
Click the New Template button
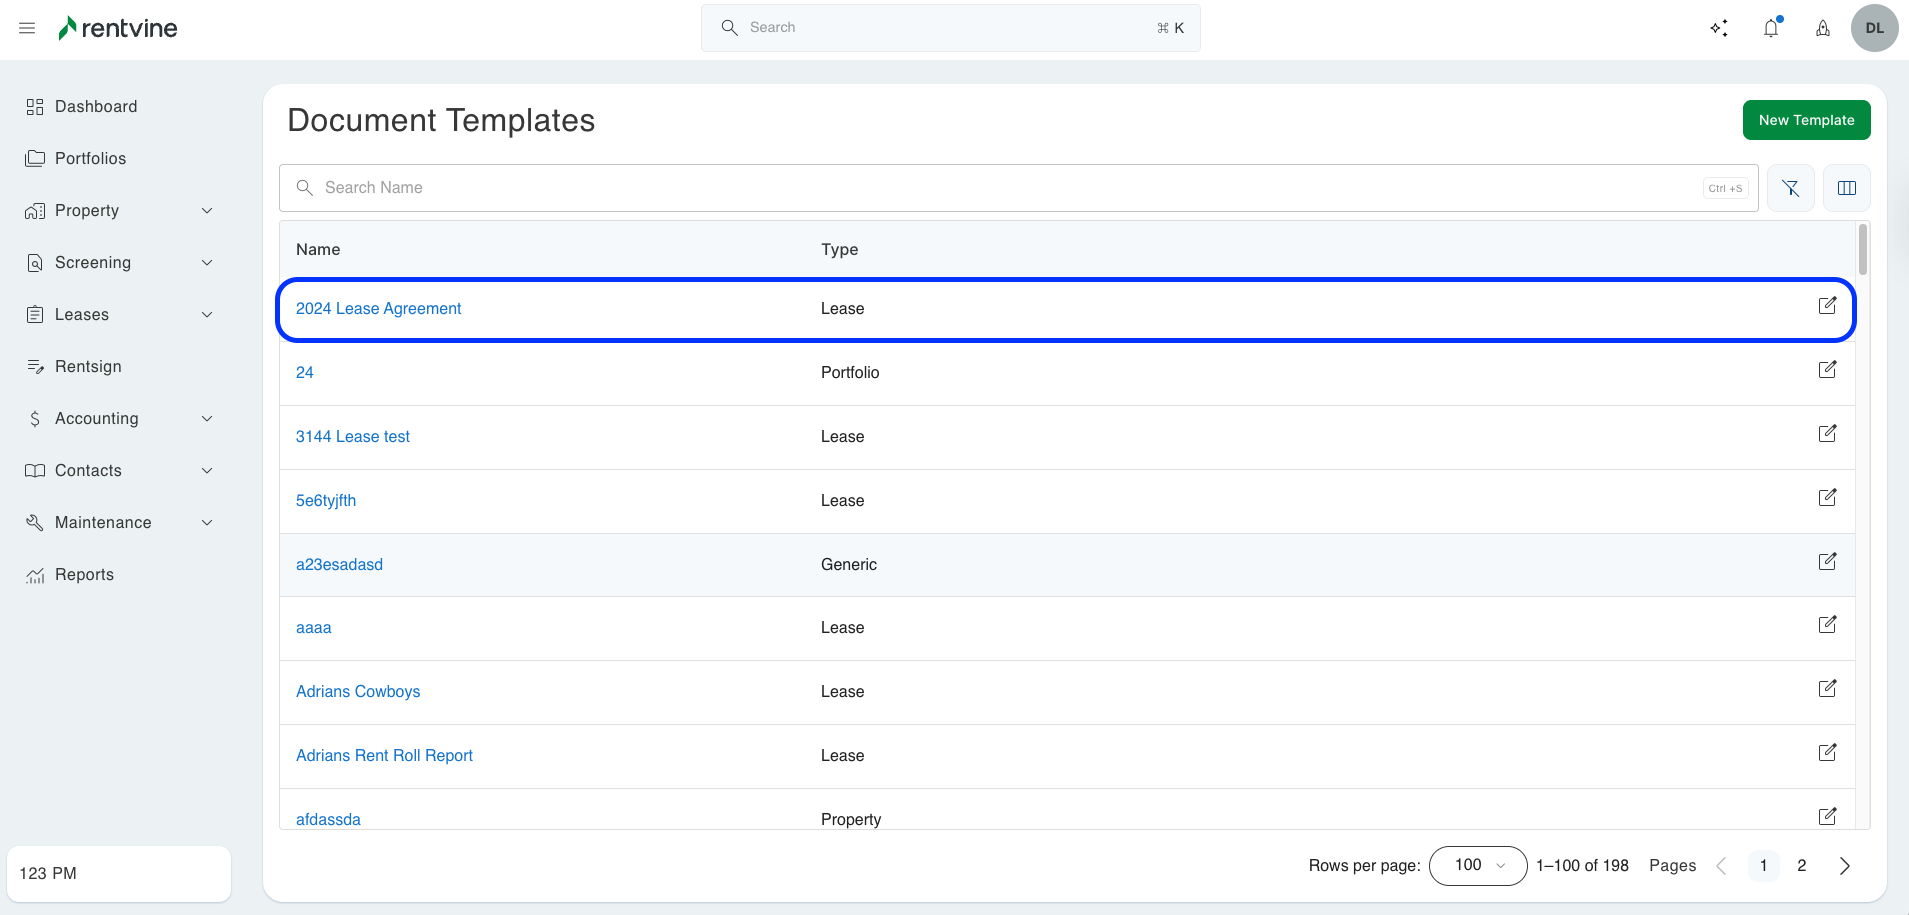pos(1806,120)
